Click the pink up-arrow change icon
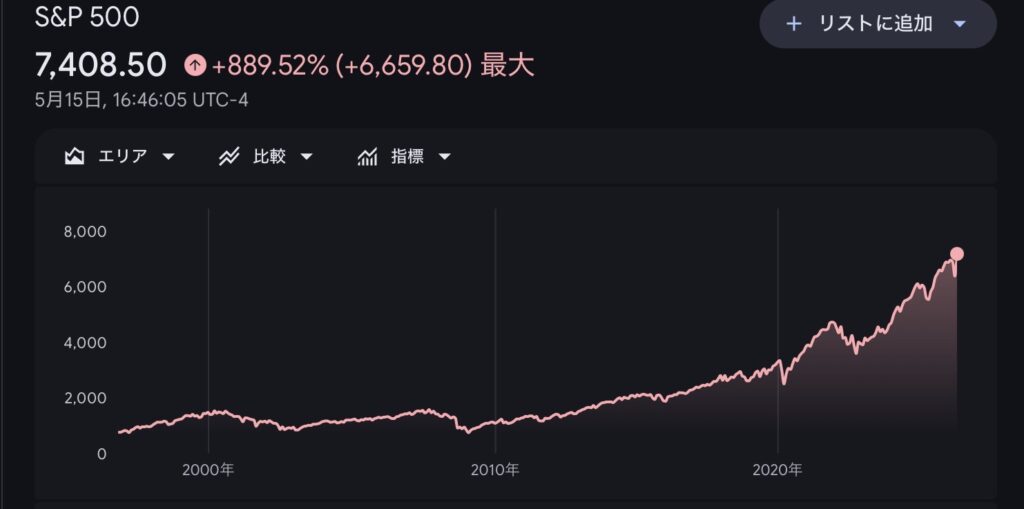1024x509 pixels. [x=195, y=65]
